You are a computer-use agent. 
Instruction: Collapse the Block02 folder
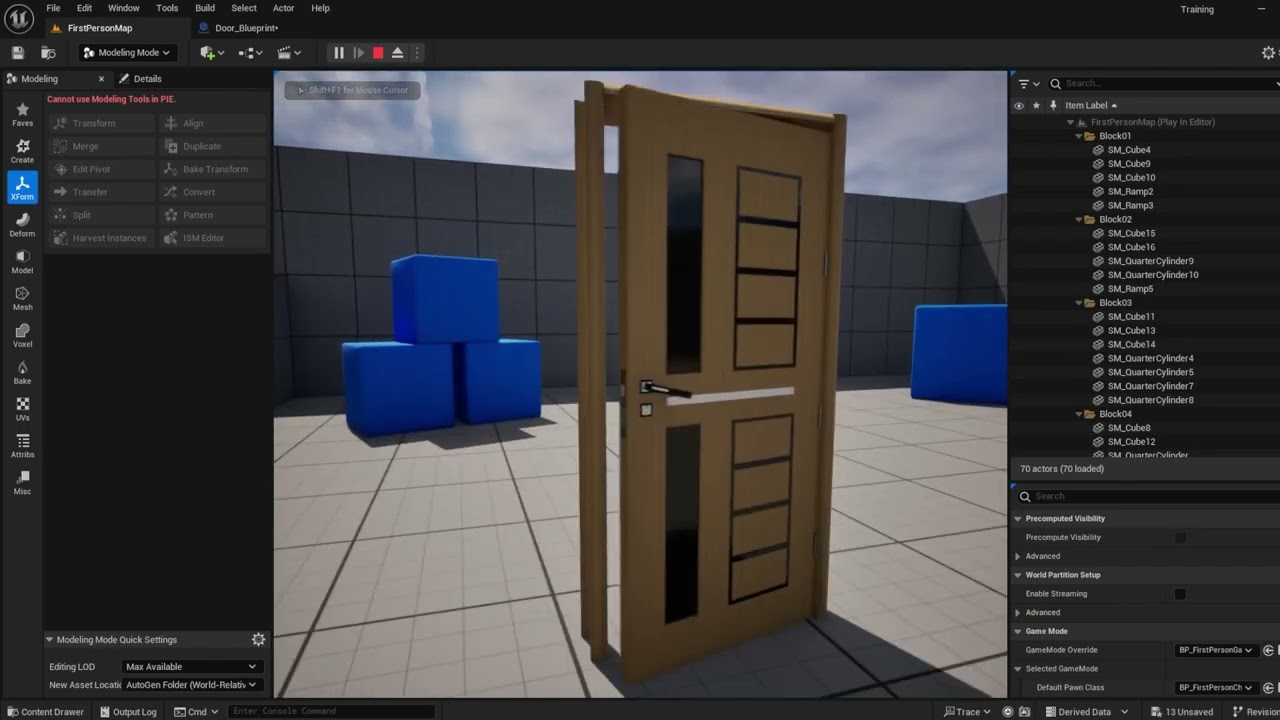point(1079,219)
